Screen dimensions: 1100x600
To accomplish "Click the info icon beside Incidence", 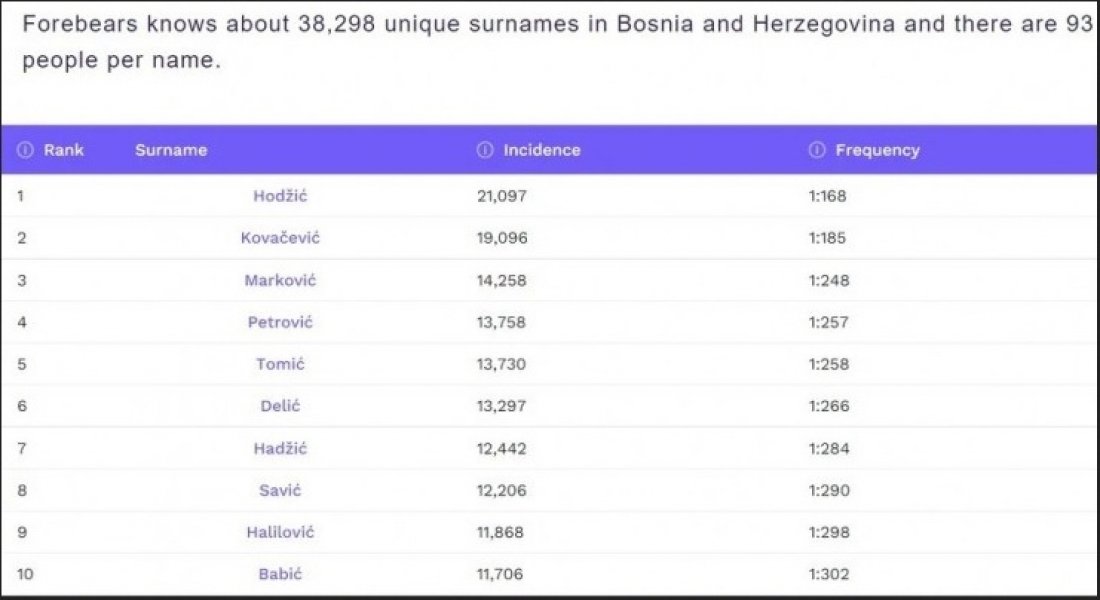I will [x=485, y=150].
